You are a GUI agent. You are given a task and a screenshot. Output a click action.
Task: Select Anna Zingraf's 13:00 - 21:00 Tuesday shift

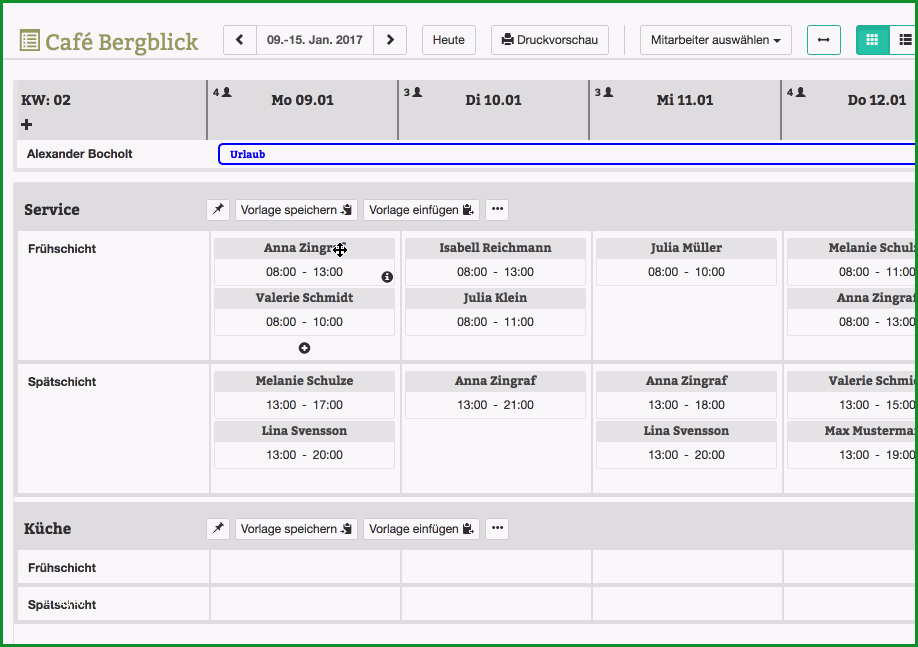coord(495,394)
